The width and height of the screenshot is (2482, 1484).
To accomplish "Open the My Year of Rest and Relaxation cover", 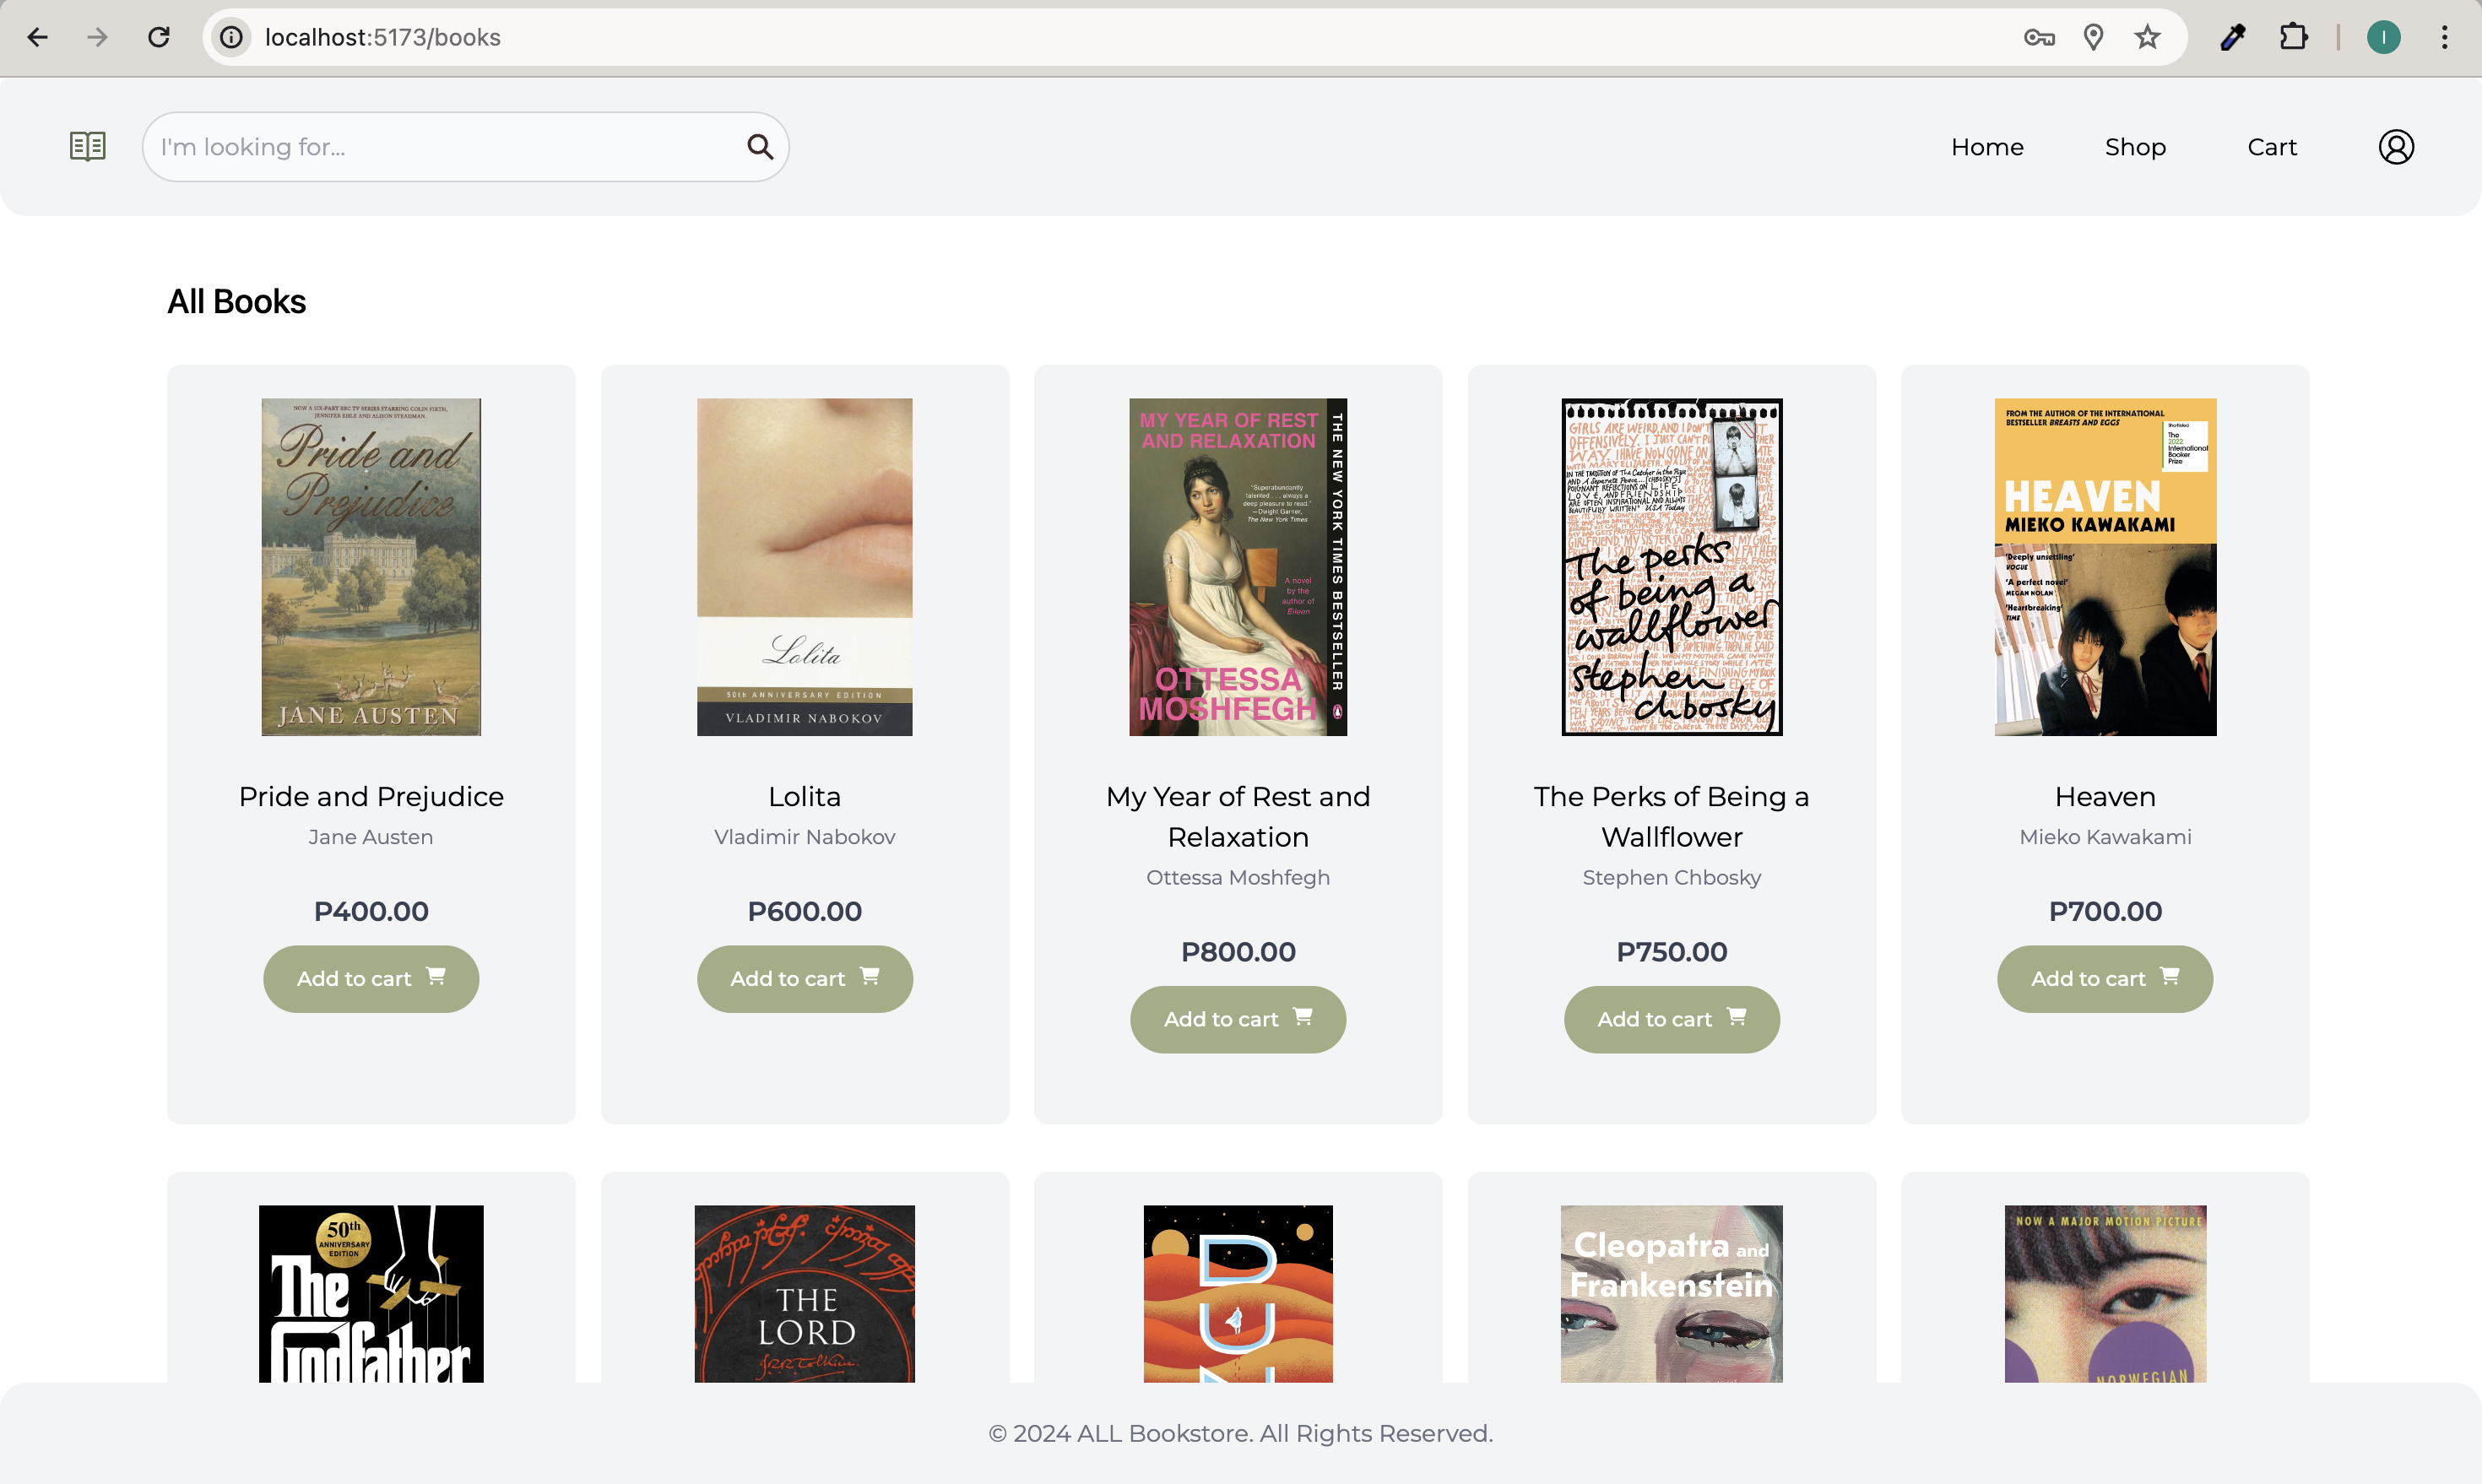I will 1238,567.
